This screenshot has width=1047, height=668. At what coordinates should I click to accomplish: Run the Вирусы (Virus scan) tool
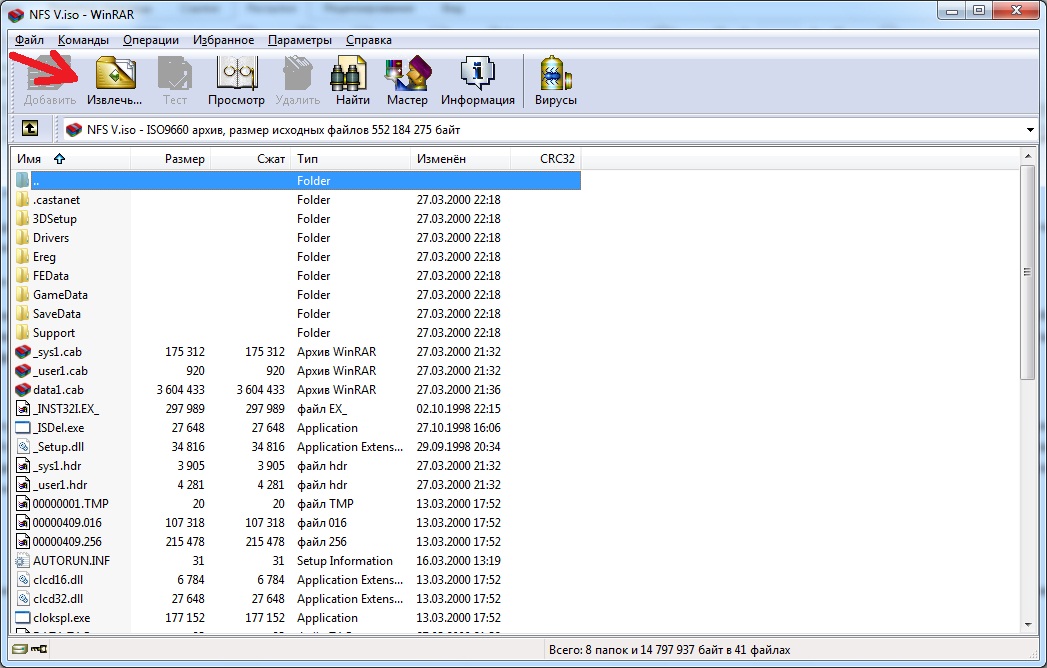tap(556, 73)
